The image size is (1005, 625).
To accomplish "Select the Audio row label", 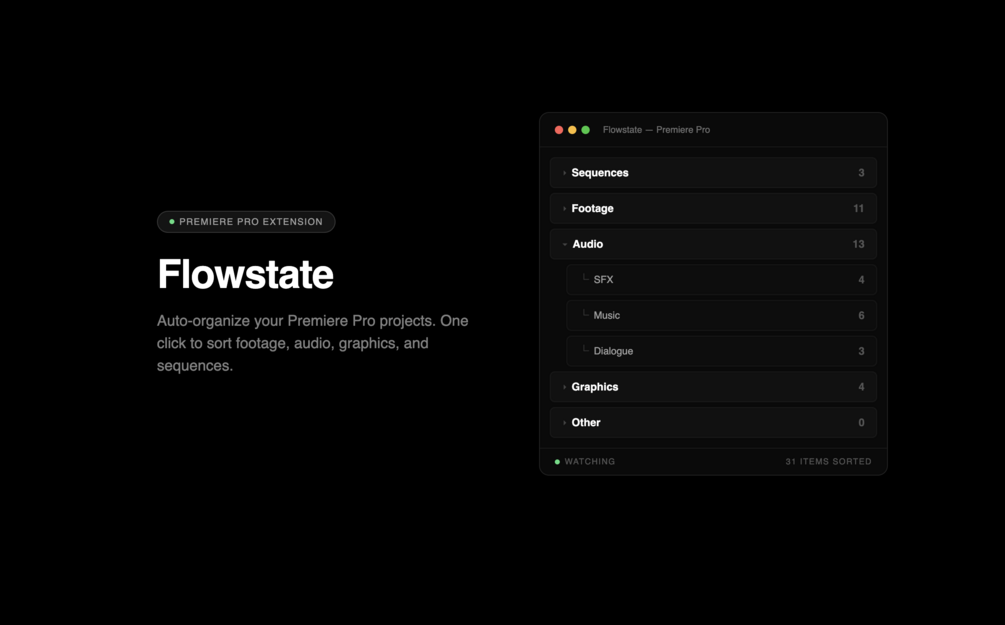I will pyautogui.click(x=588, y=244).
